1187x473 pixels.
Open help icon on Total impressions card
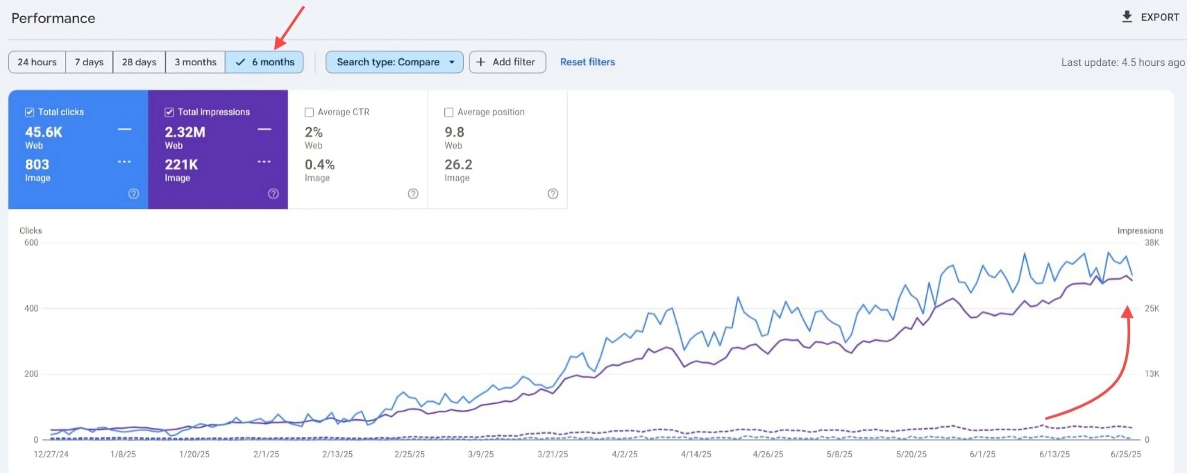(273, 194)
